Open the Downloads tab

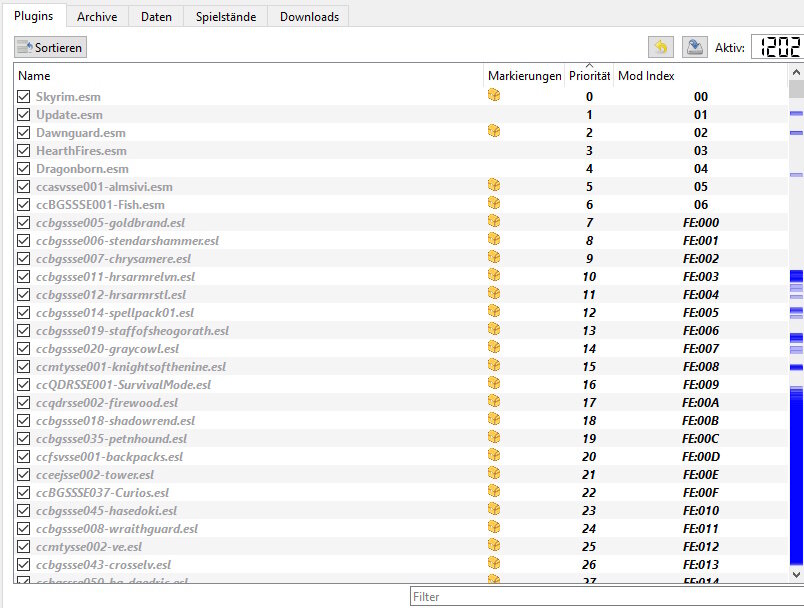click(309, 16)
